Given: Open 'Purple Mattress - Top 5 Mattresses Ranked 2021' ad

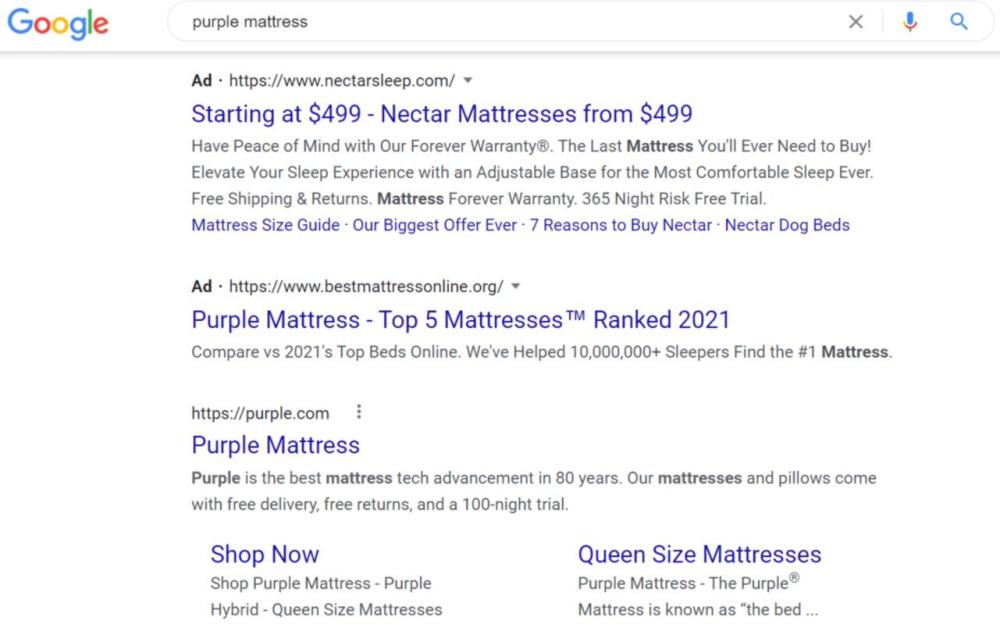Looking at the screenshot, I should (460, 319).
